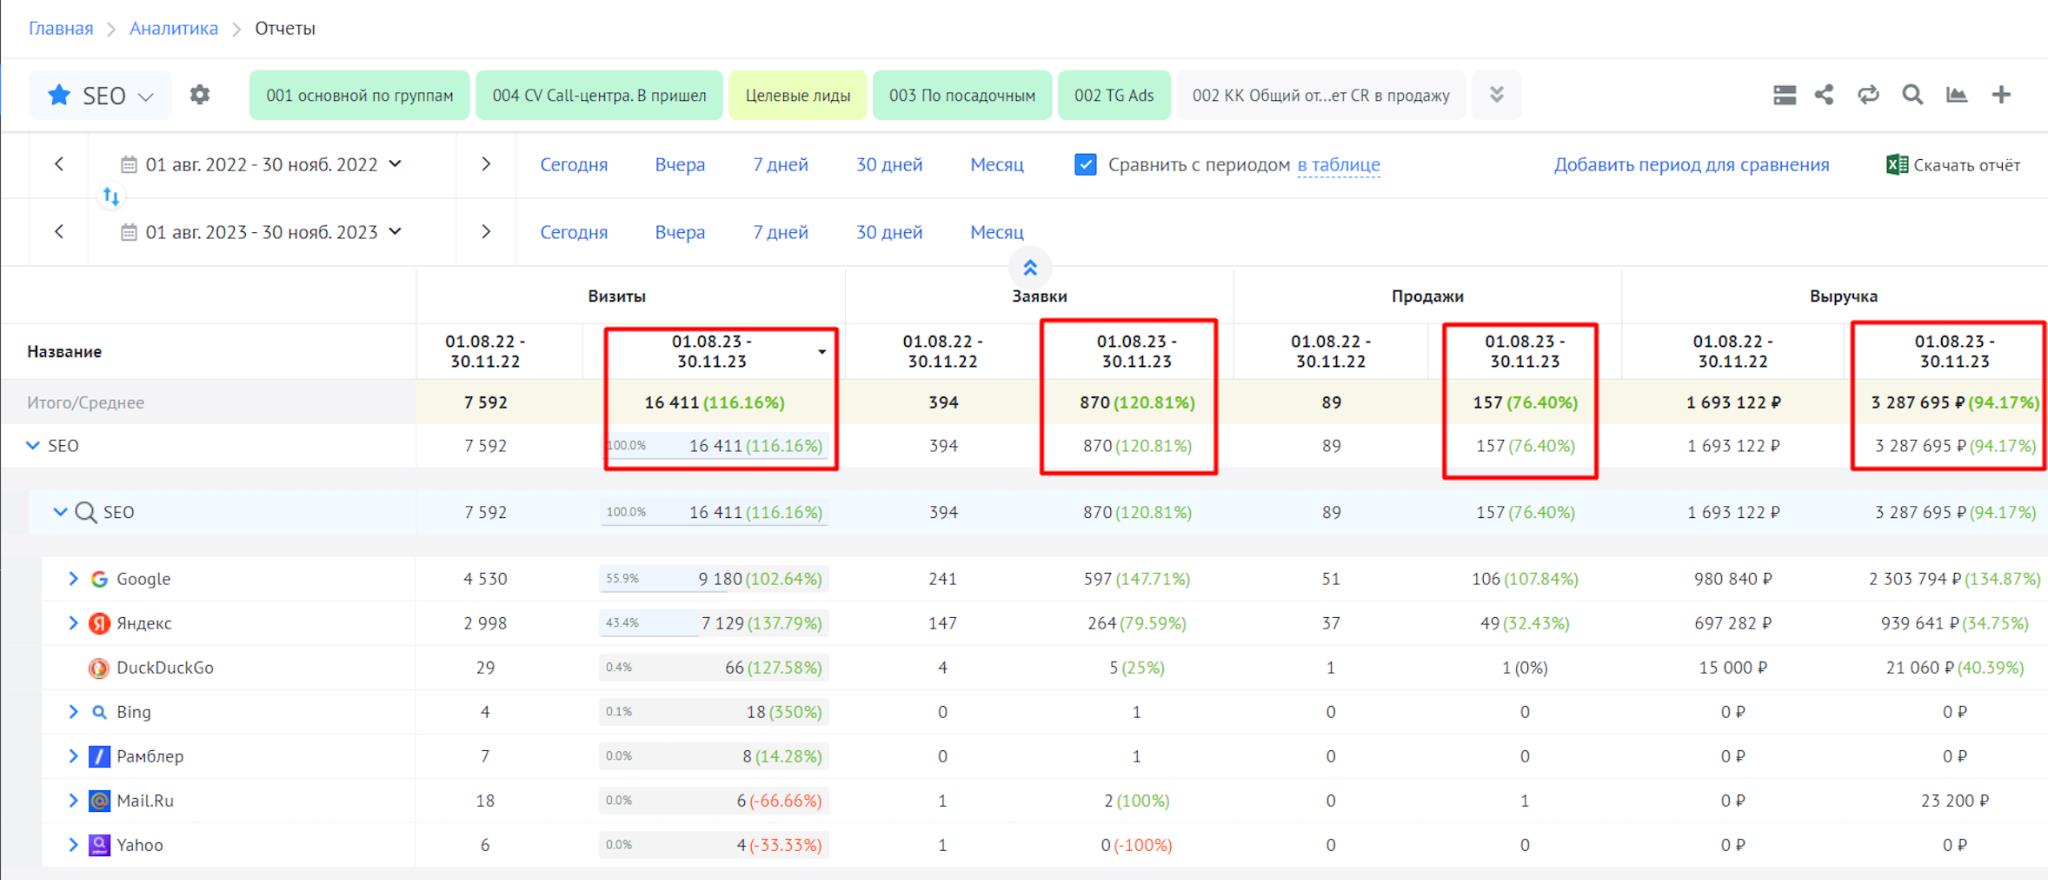Expand the Google source row

(73, 579)
